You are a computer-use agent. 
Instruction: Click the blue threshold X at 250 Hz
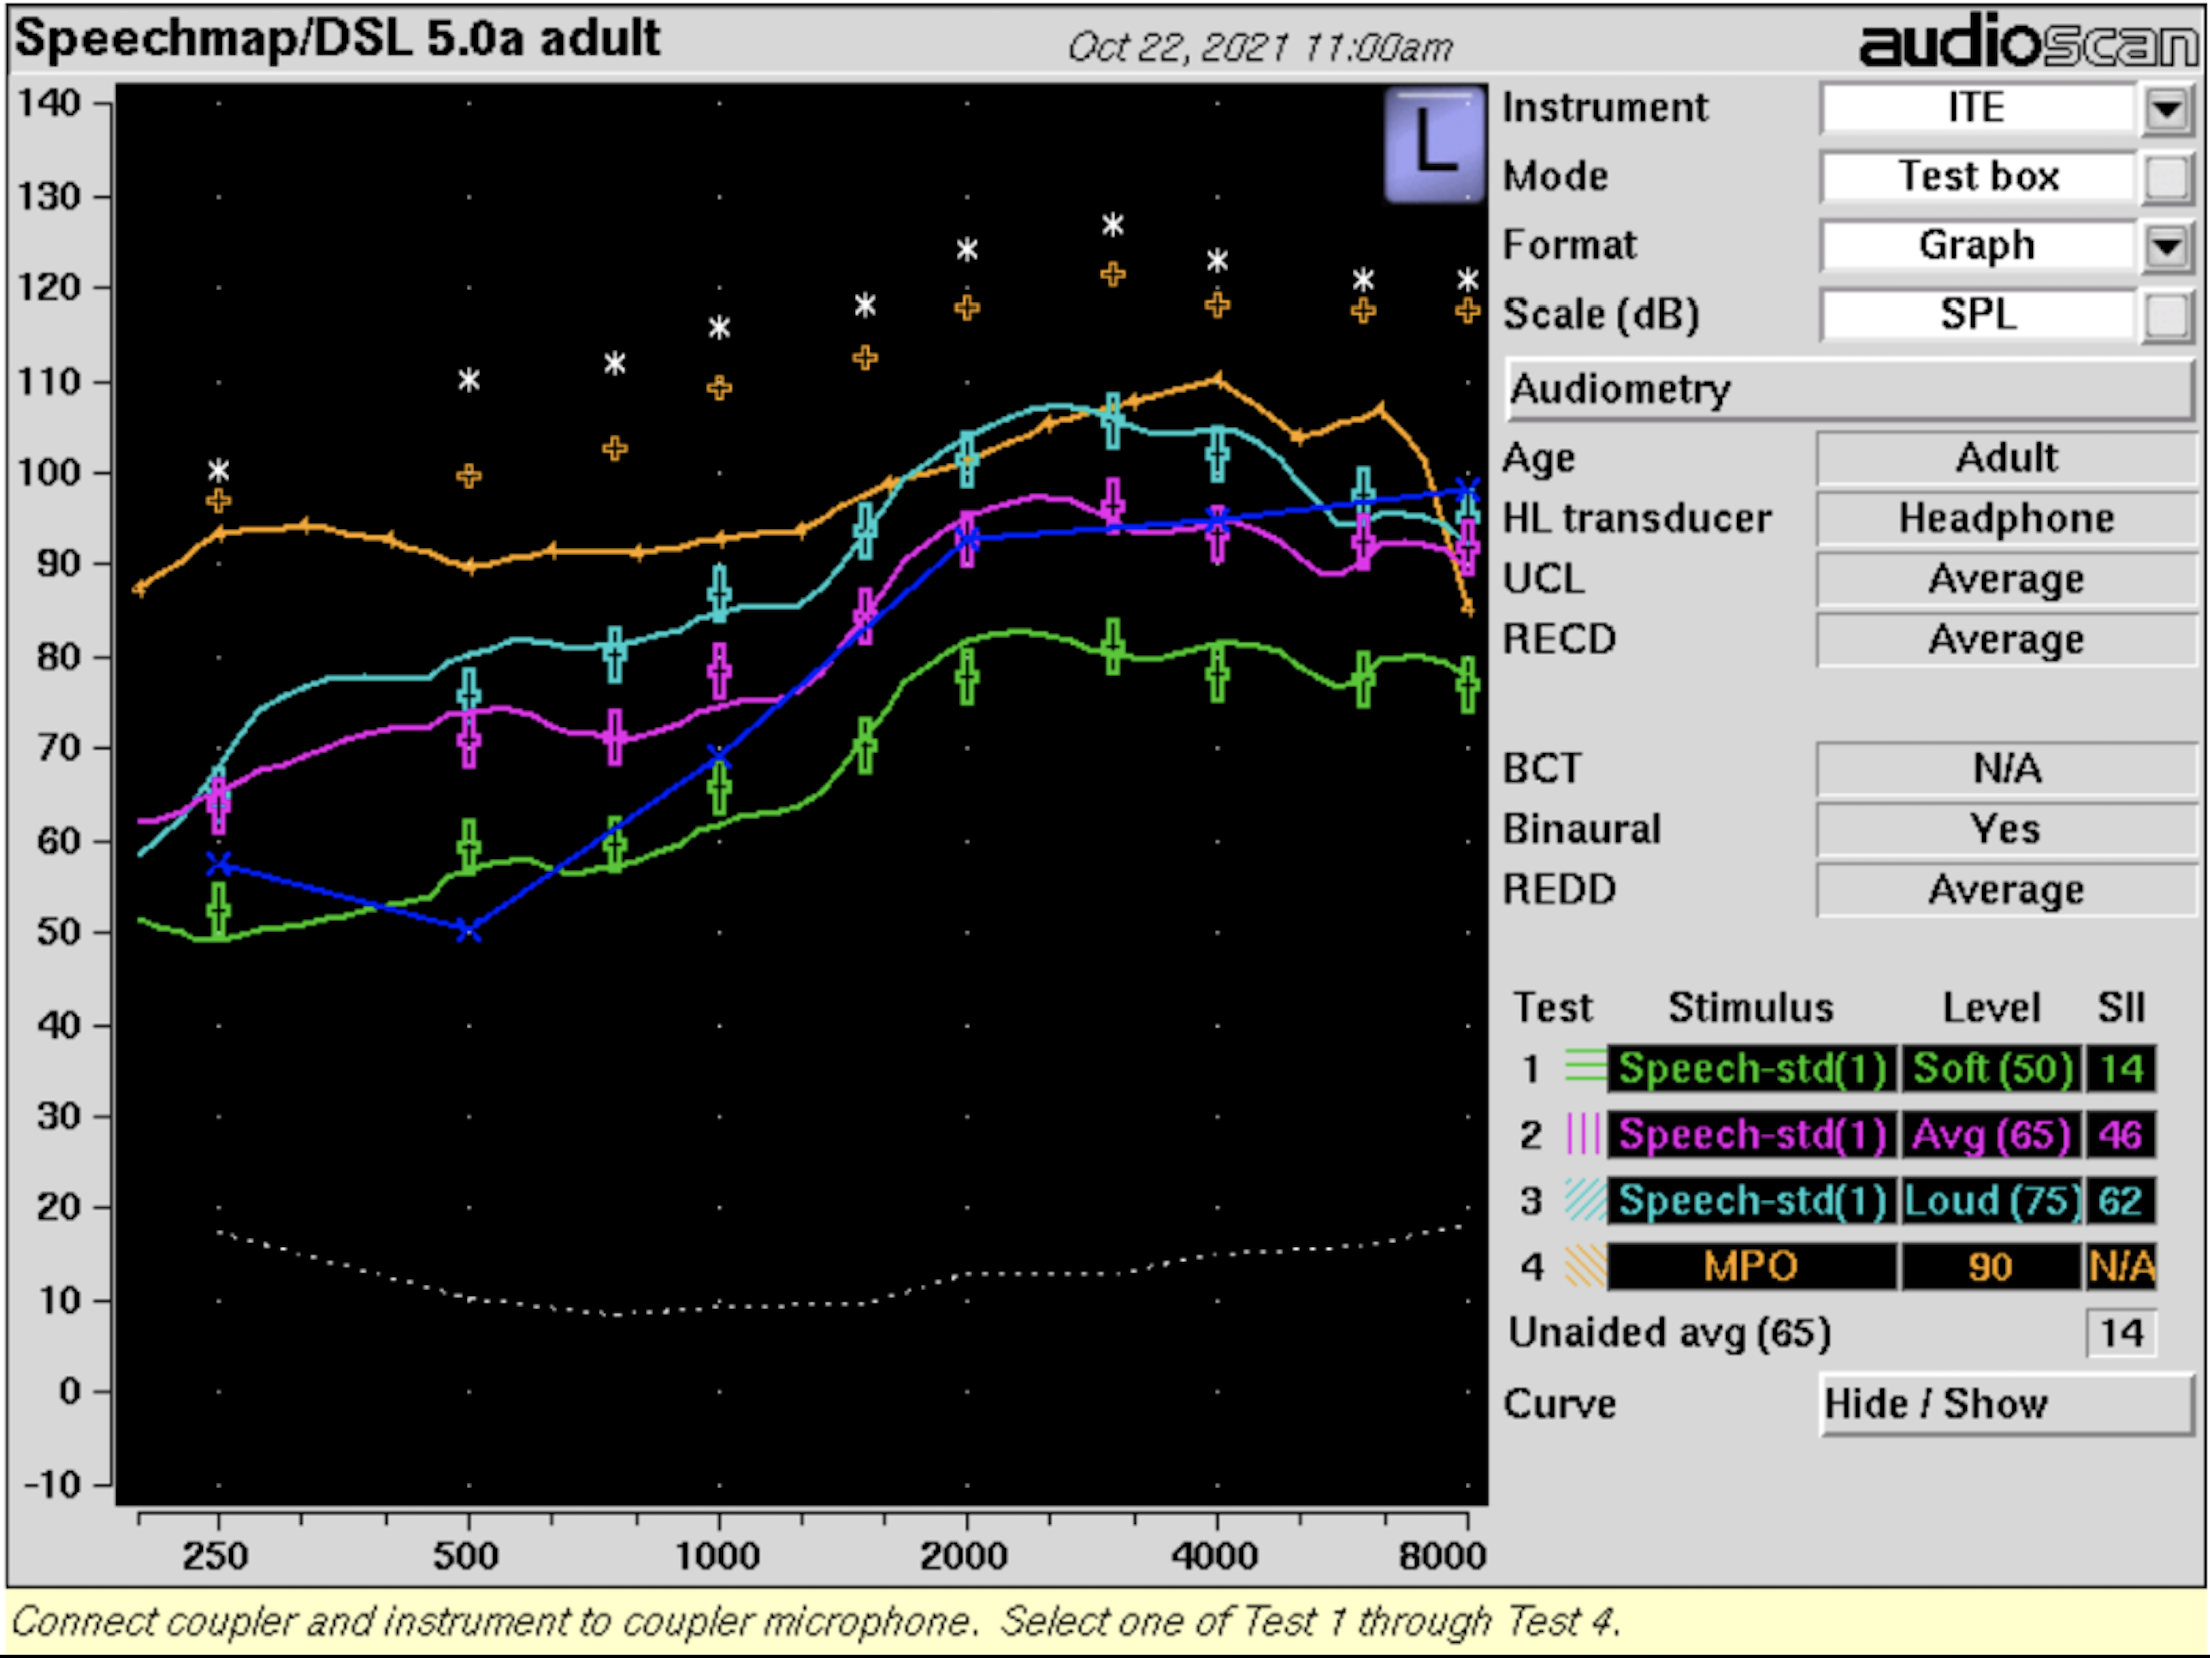[x=219, y=863]
